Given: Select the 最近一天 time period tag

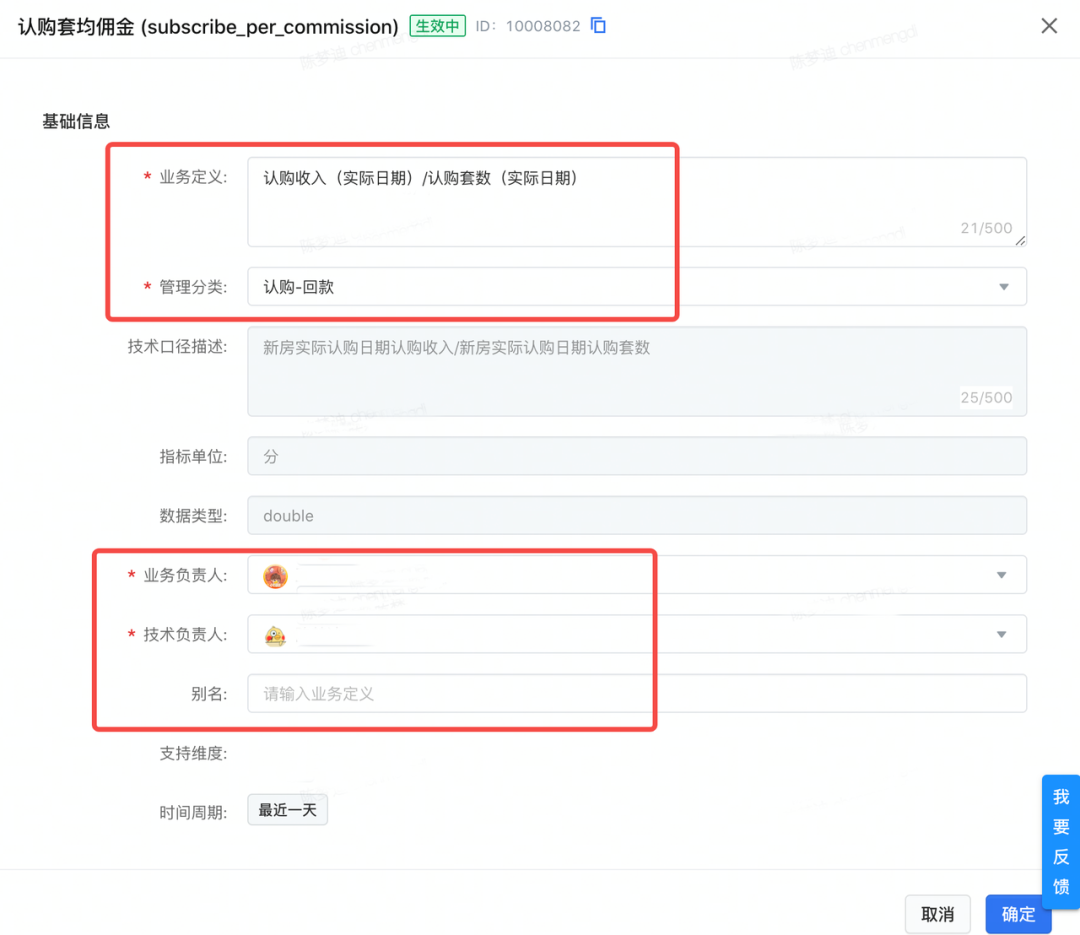Looking at the screenshot, I should [x=287, y=810].
